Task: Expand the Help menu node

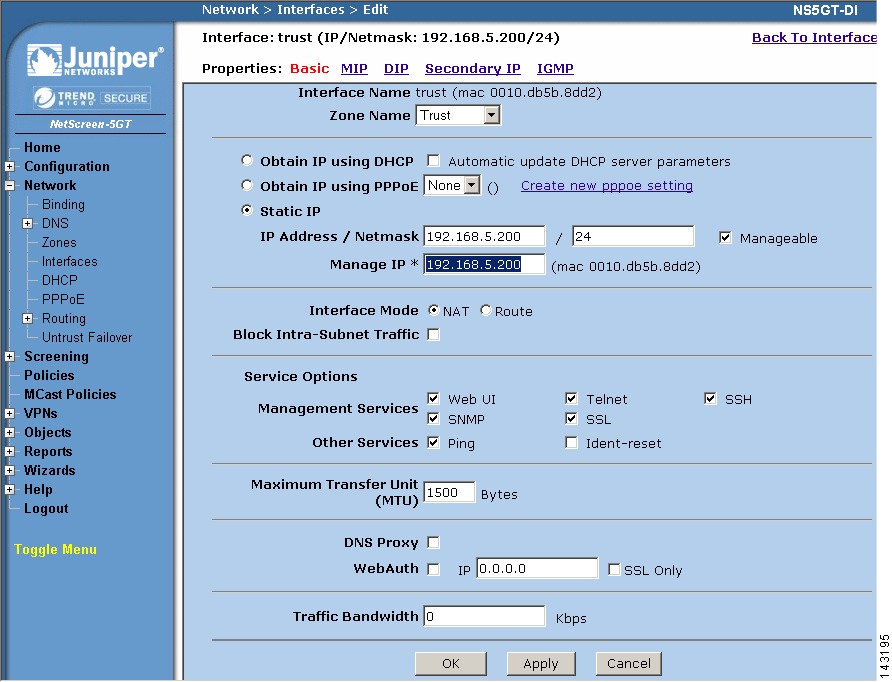Action: click(10, 489)
